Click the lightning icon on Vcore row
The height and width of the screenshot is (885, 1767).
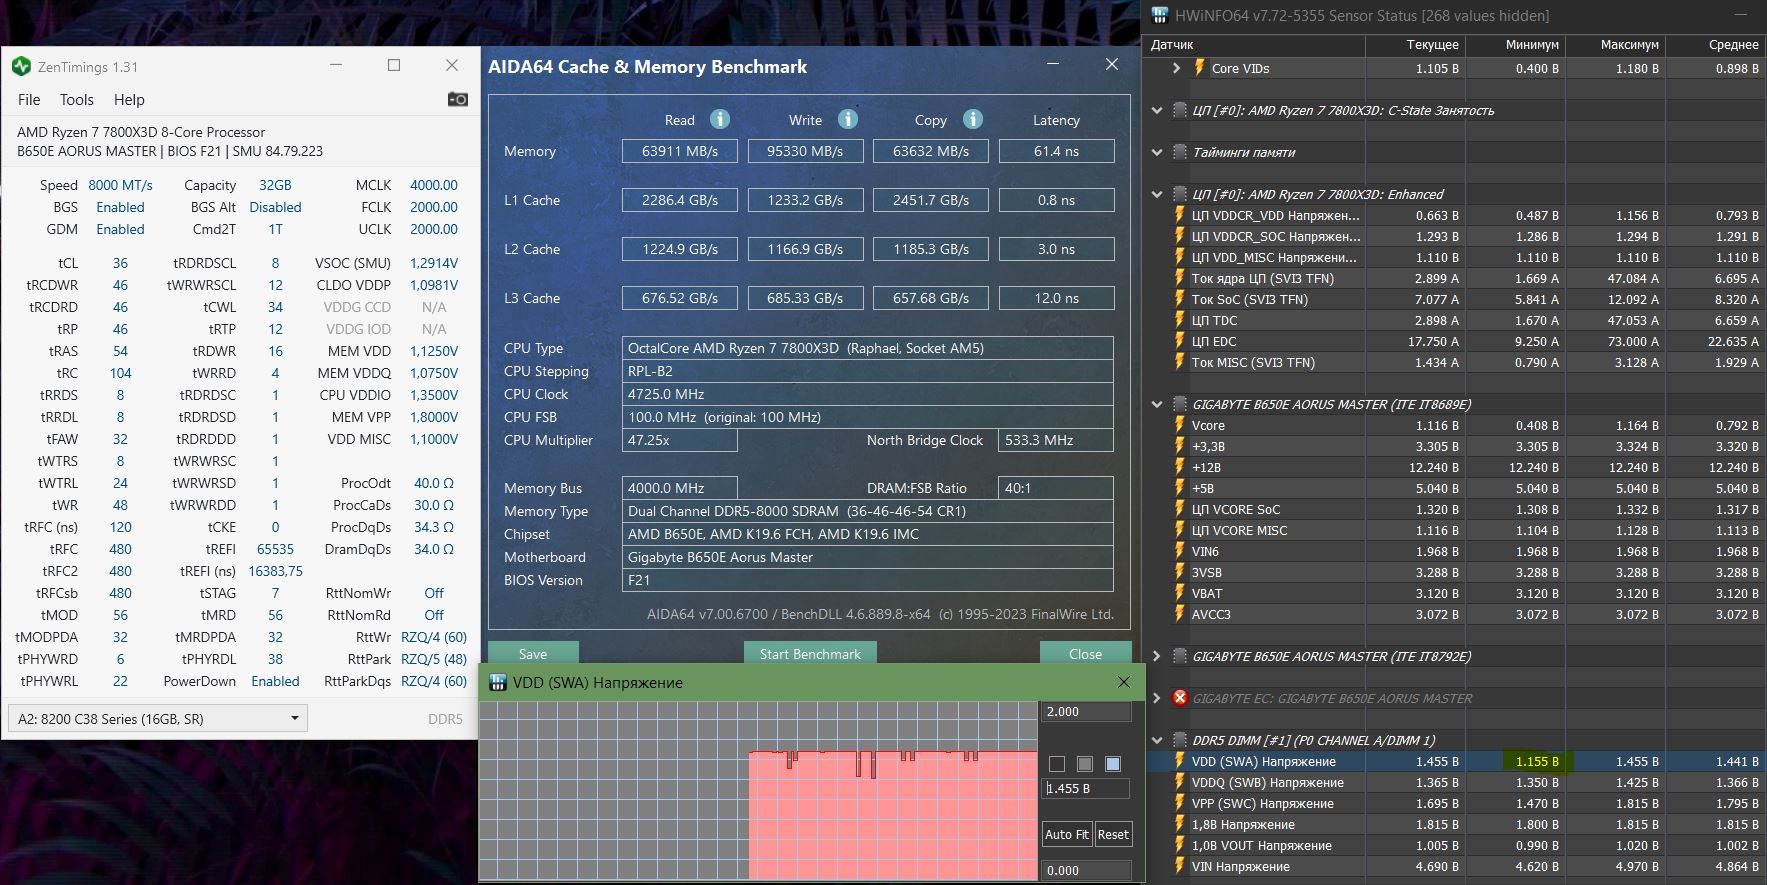(1180, 425)
